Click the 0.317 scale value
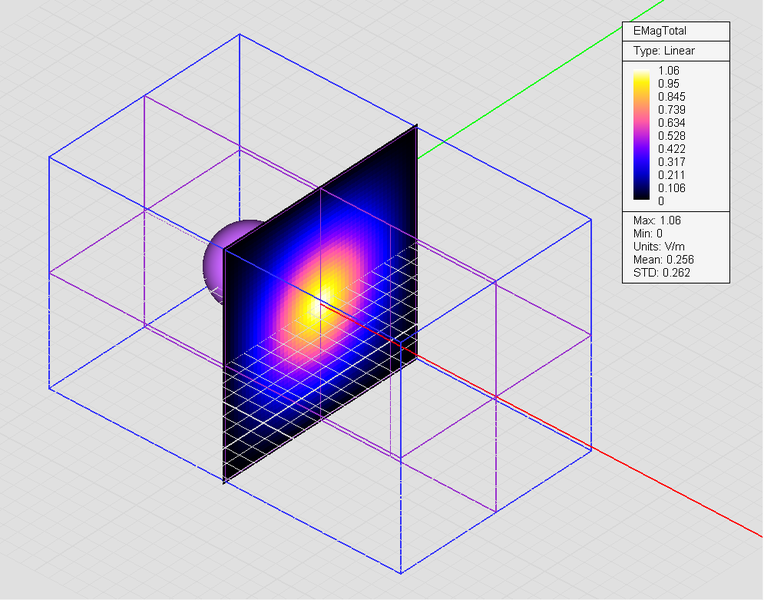This screenshot has width=764, height=600. point(671,162)
